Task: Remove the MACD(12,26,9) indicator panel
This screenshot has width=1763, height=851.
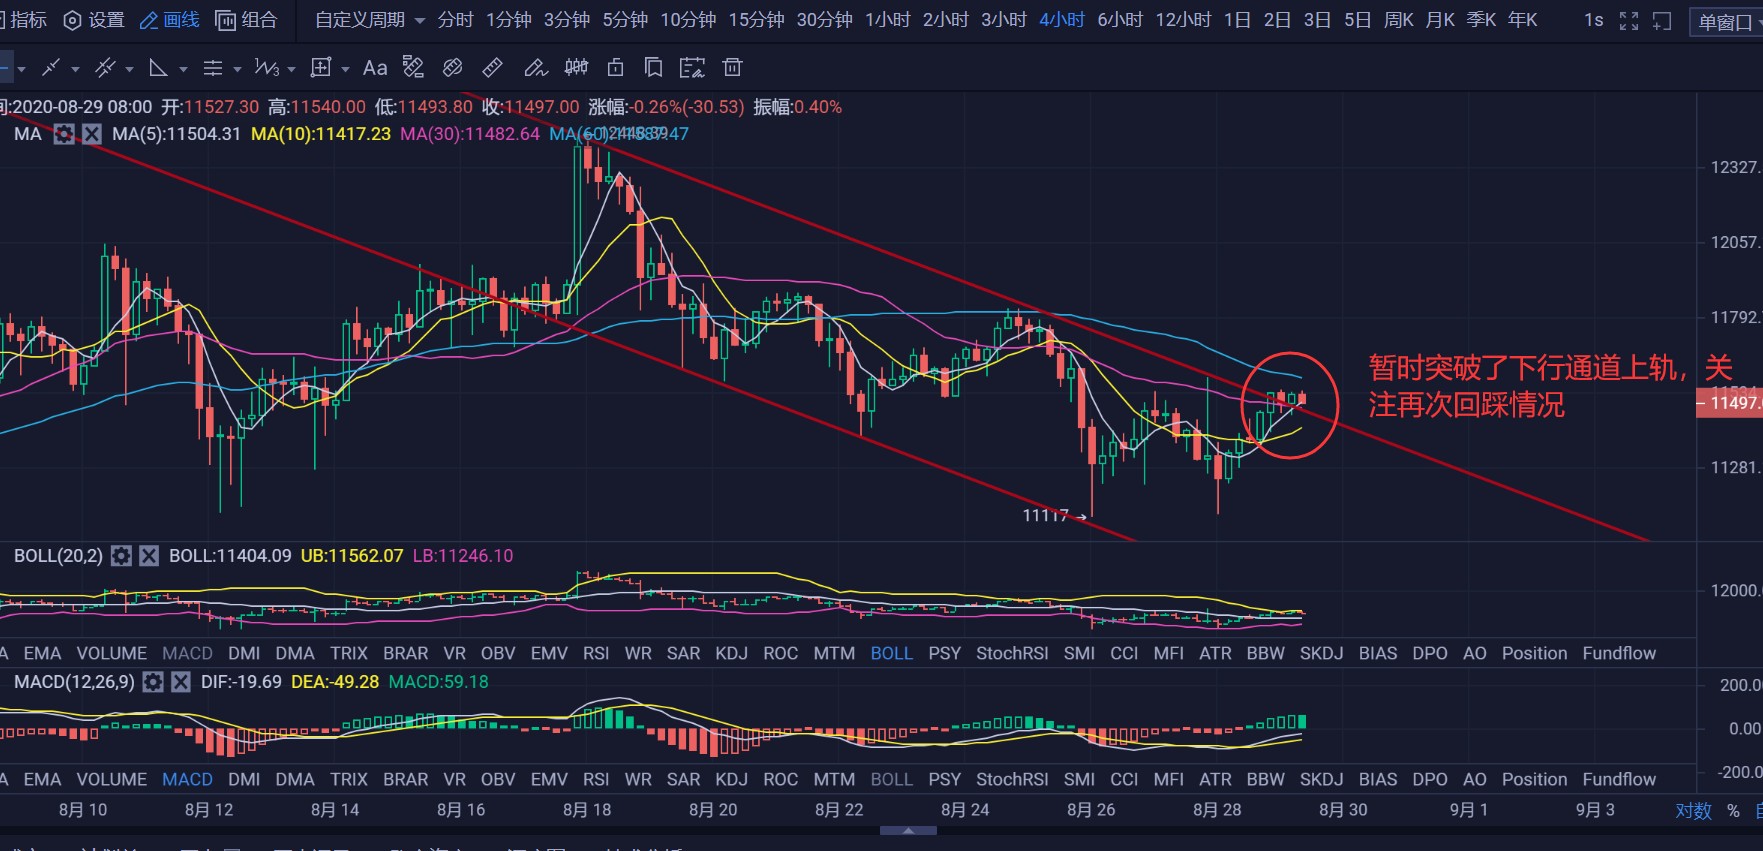Action: click(x=181, y=682)
